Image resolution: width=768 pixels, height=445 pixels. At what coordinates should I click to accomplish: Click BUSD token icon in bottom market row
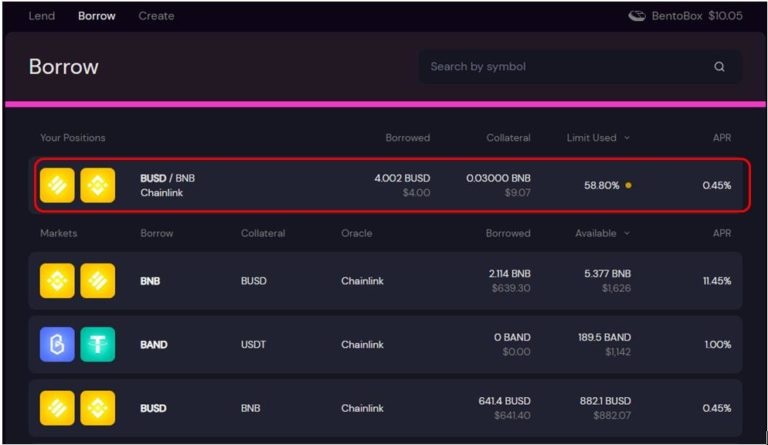pos(57,408)
